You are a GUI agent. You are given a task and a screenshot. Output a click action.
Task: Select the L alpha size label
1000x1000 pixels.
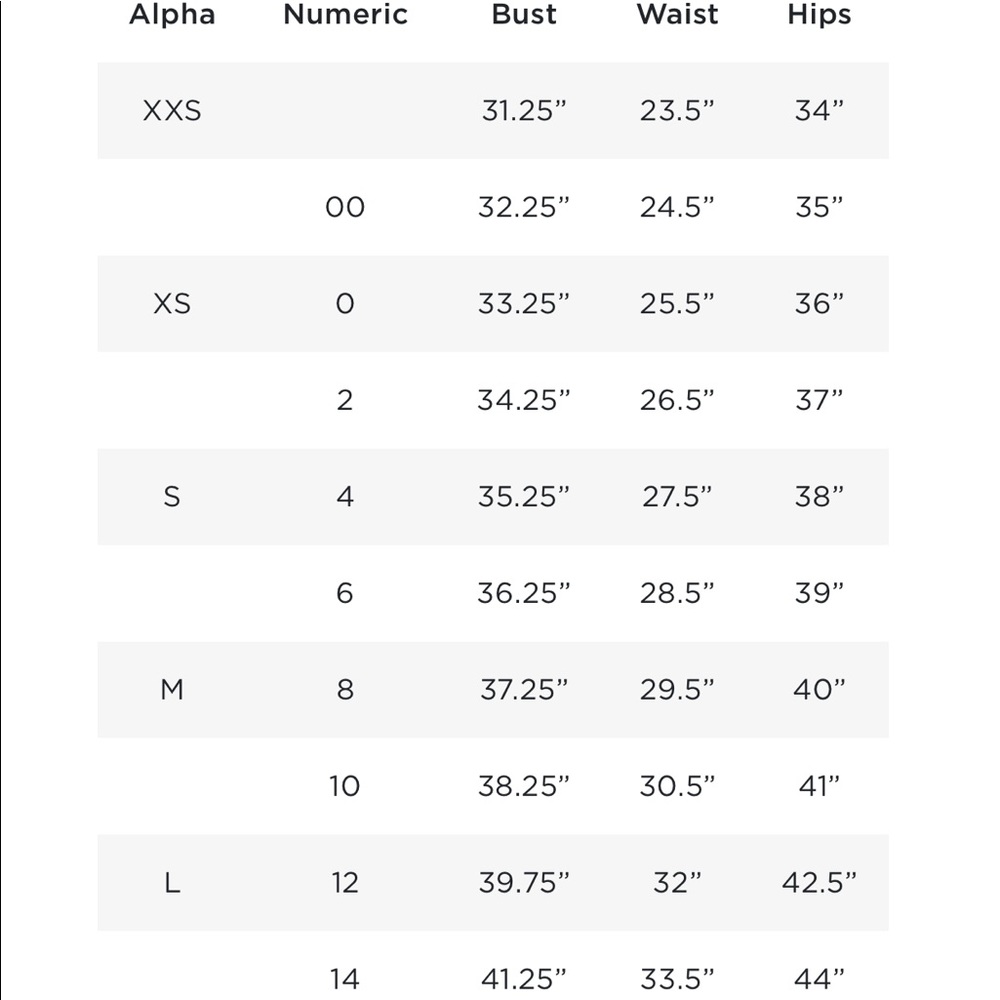point(172,883)
